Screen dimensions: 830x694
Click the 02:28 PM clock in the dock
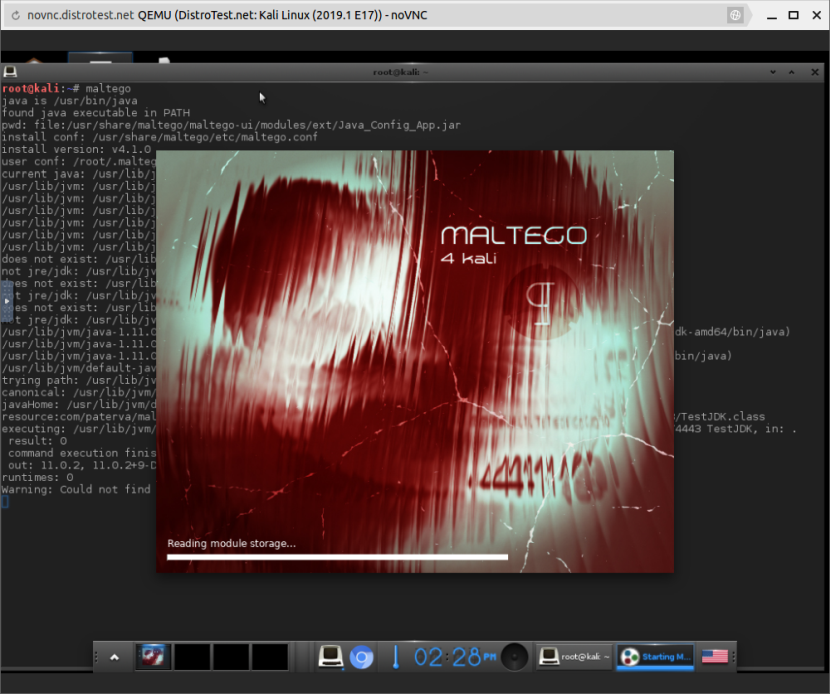[455, 657]
